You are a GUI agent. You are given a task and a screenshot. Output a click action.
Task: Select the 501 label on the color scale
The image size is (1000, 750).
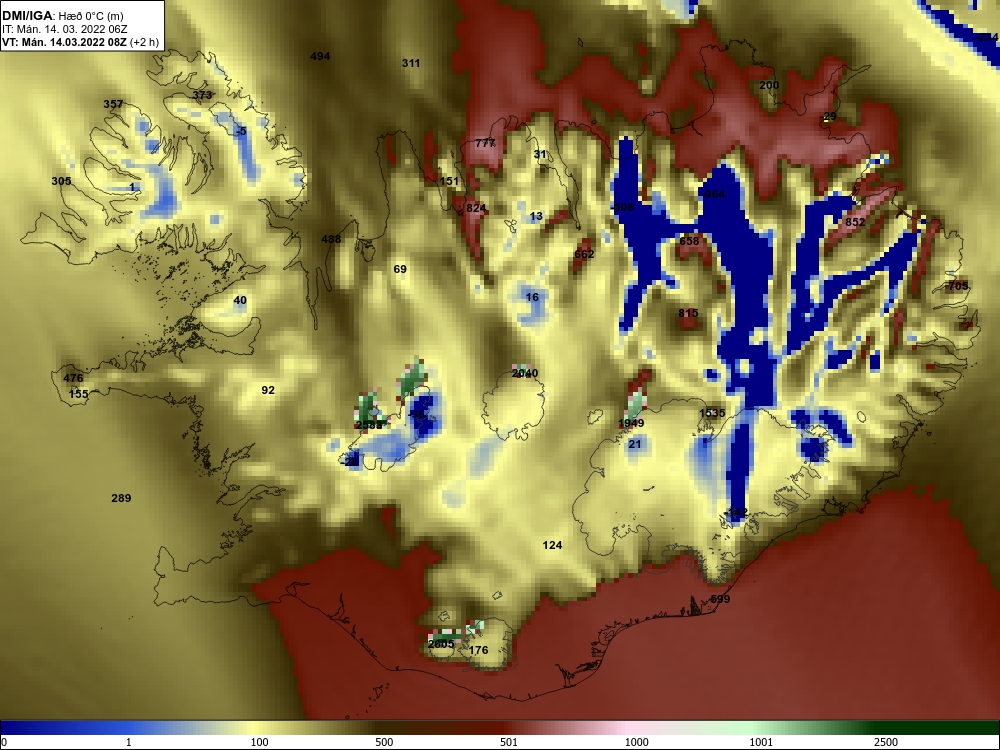click(x=508, y=742)
